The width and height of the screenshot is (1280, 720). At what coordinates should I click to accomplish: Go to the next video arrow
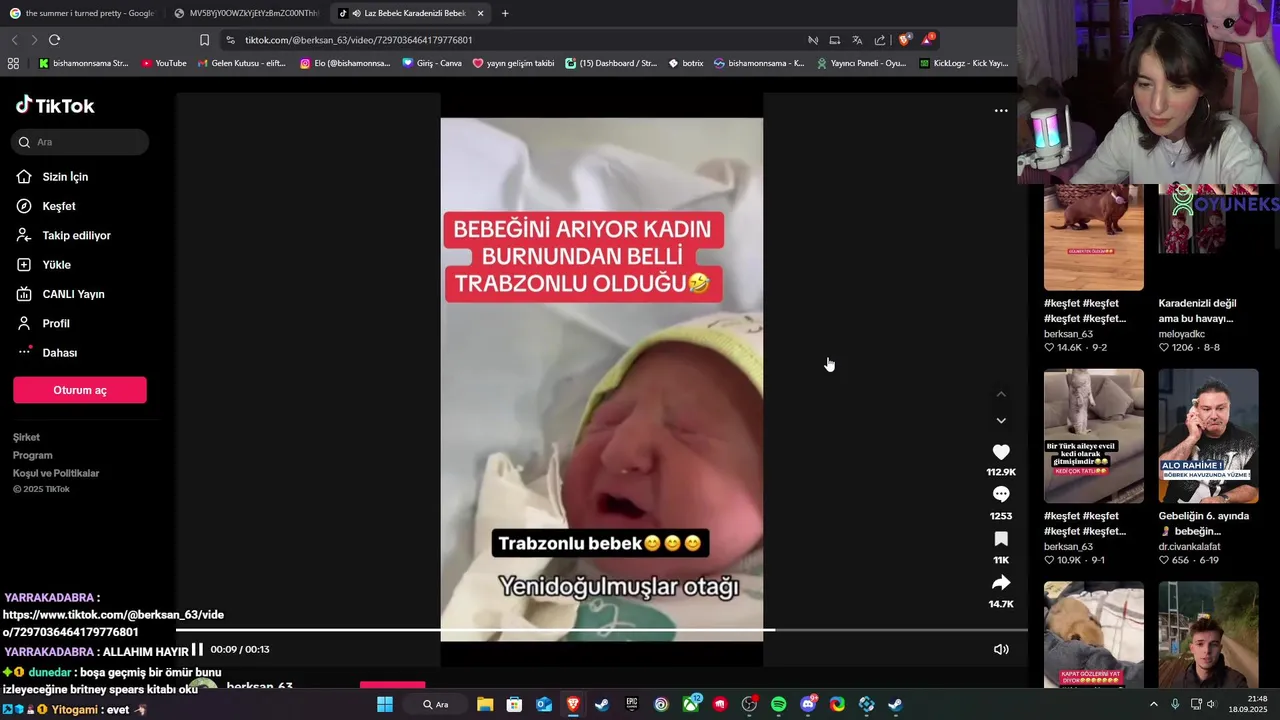1001,421
